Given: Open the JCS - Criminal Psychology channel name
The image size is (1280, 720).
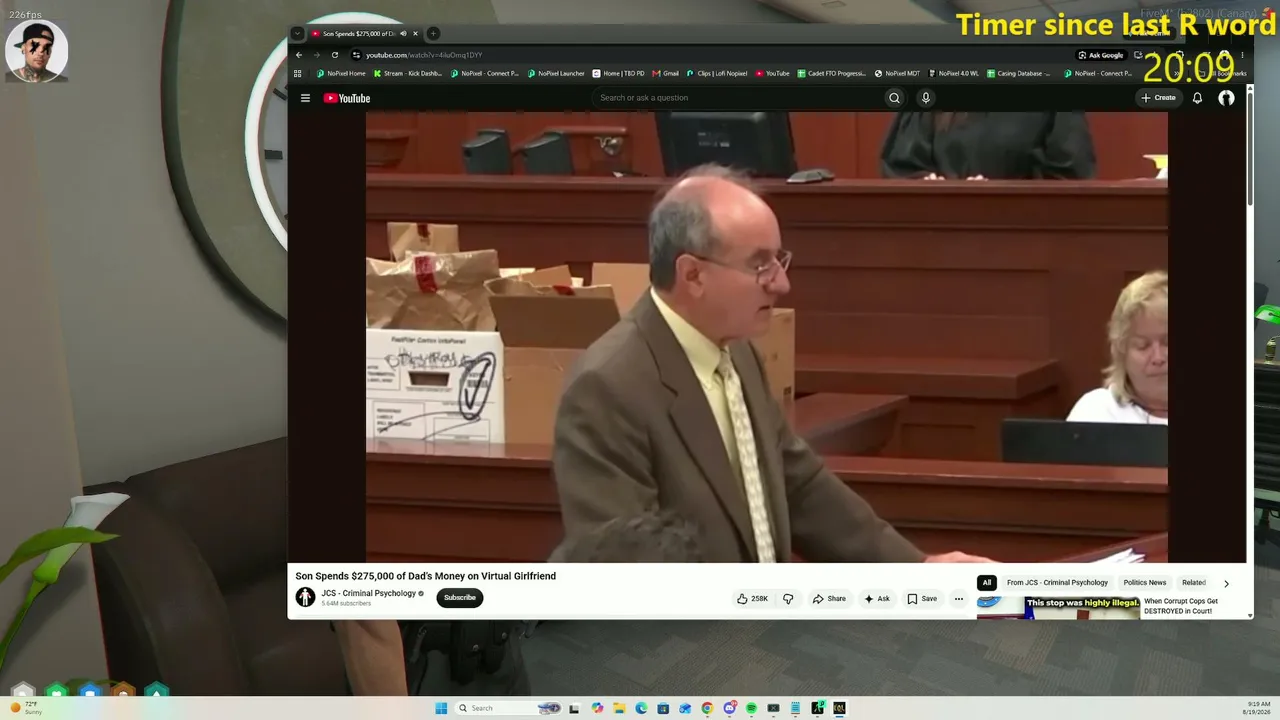Looking at the screenshot, I should tap(368, 593).
